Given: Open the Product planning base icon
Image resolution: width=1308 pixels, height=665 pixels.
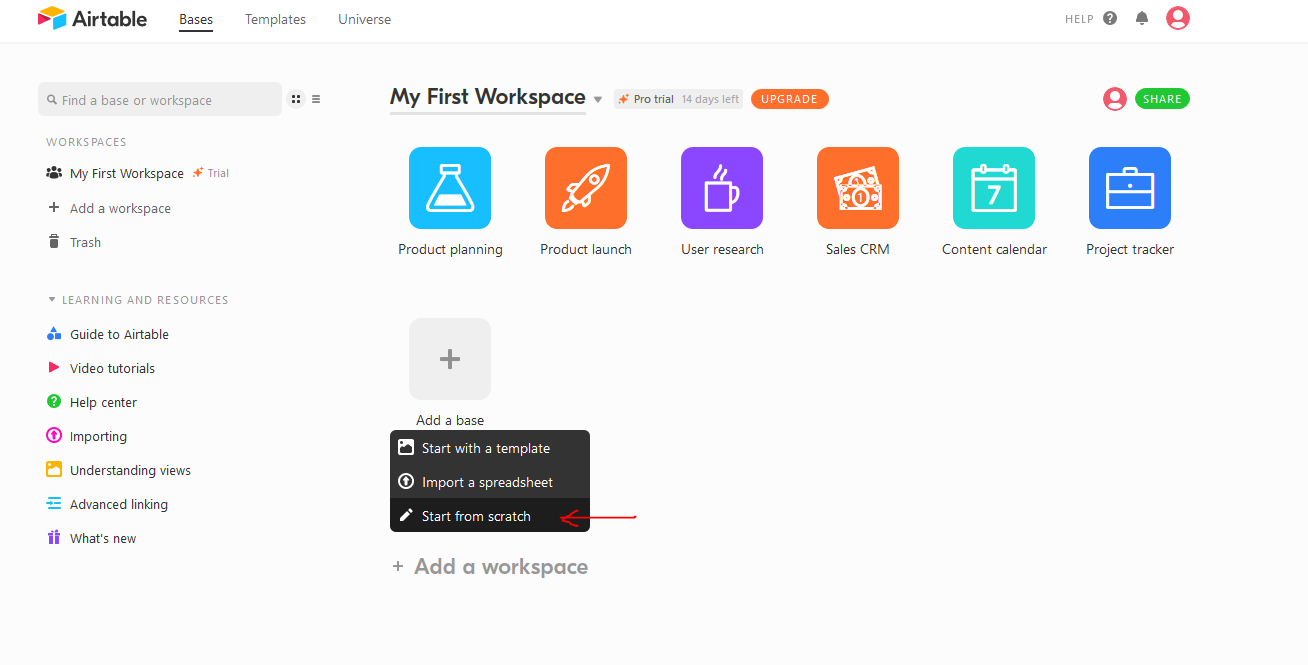Looking at the screenshot, I should (x=450, y=188).
